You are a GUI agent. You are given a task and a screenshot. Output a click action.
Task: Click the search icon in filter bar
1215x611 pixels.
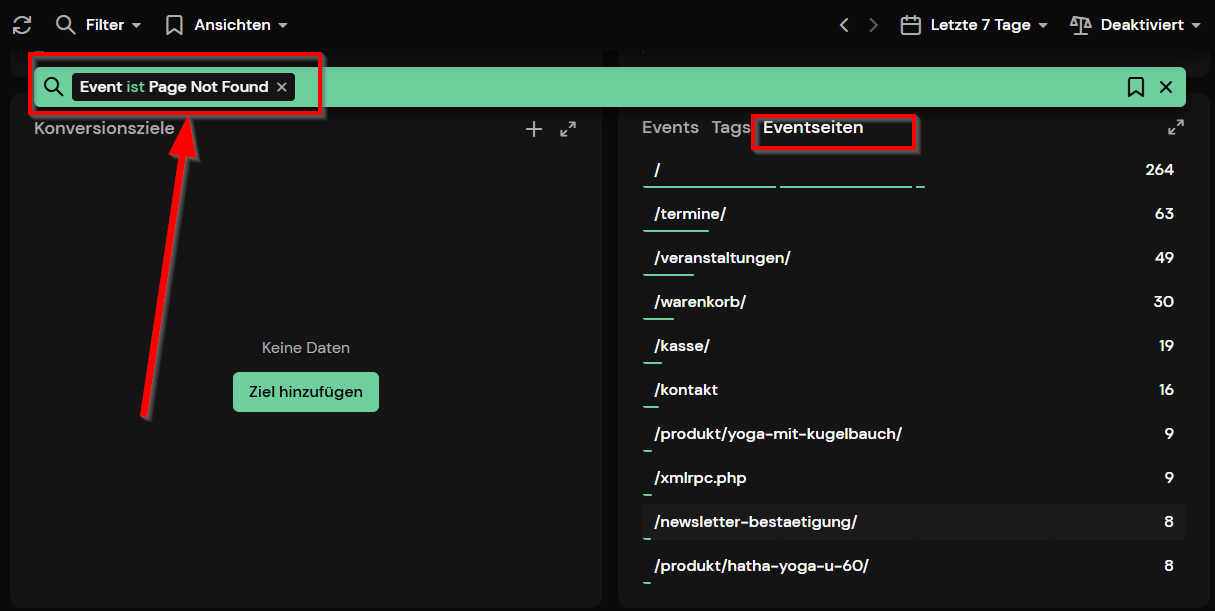(x=54, y=87)
